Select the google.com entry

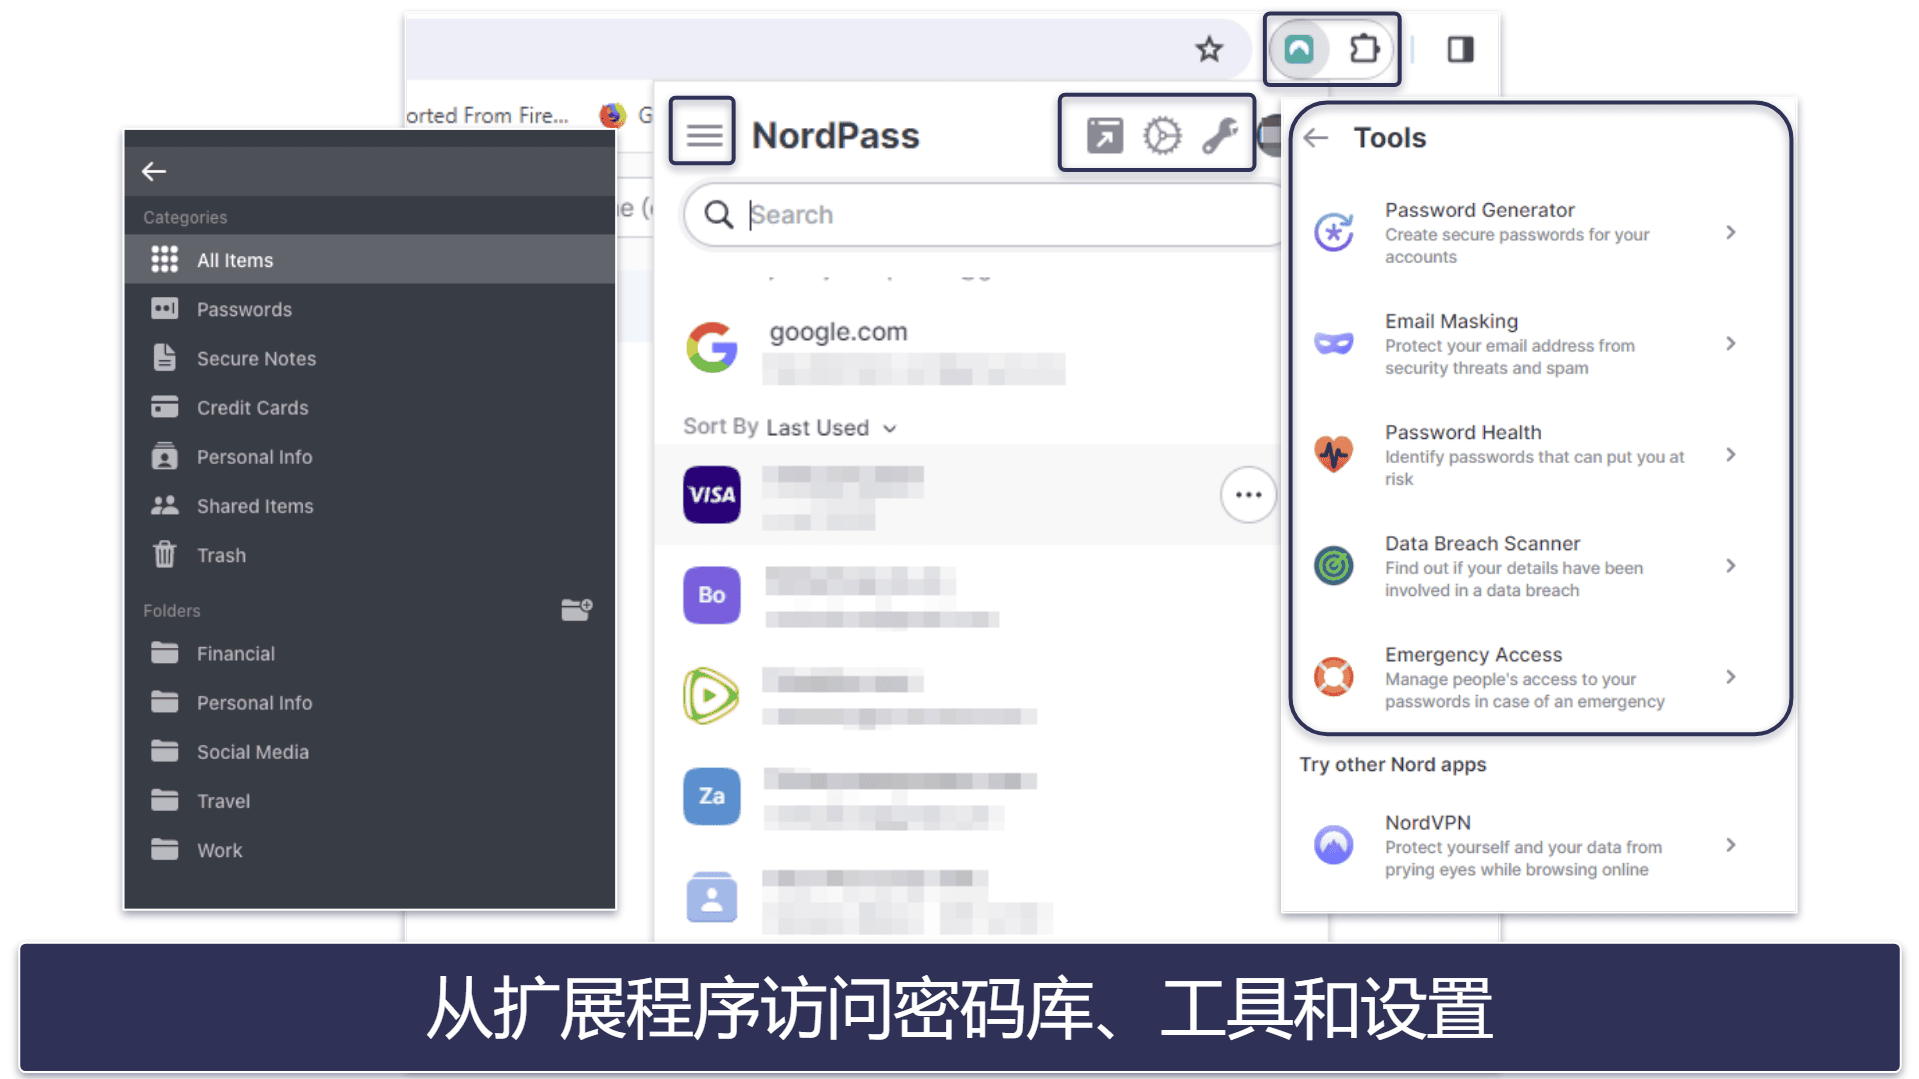(970, 350)
